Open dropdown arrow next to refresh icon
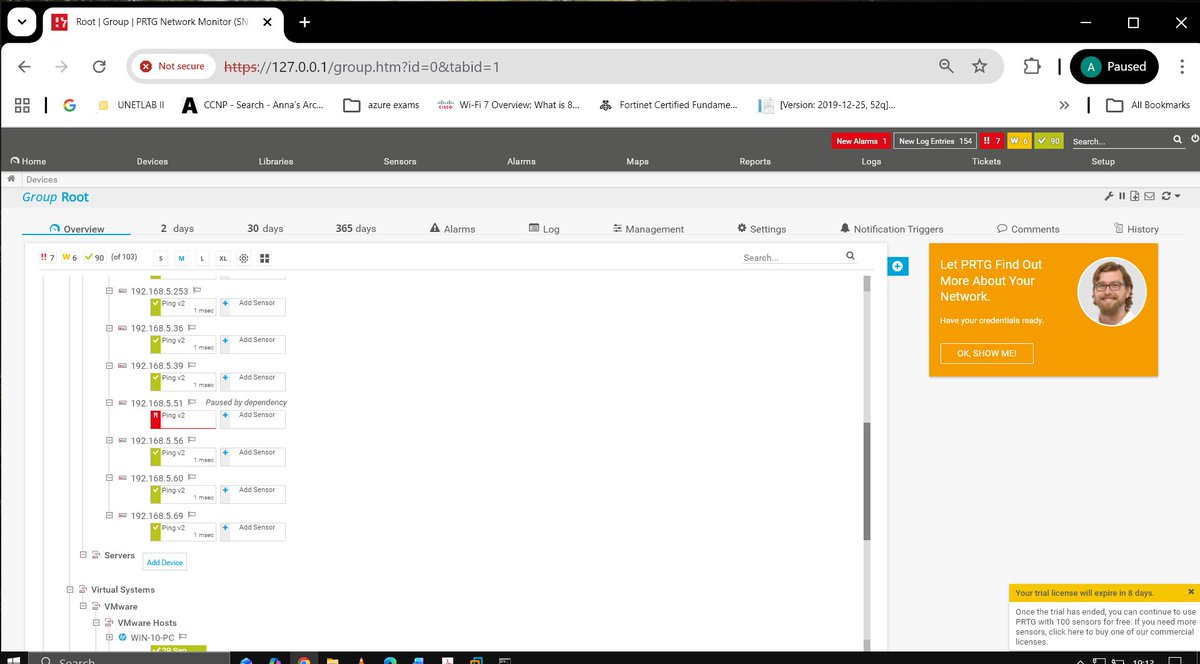1200x664 pixels. click(1178, 196)
